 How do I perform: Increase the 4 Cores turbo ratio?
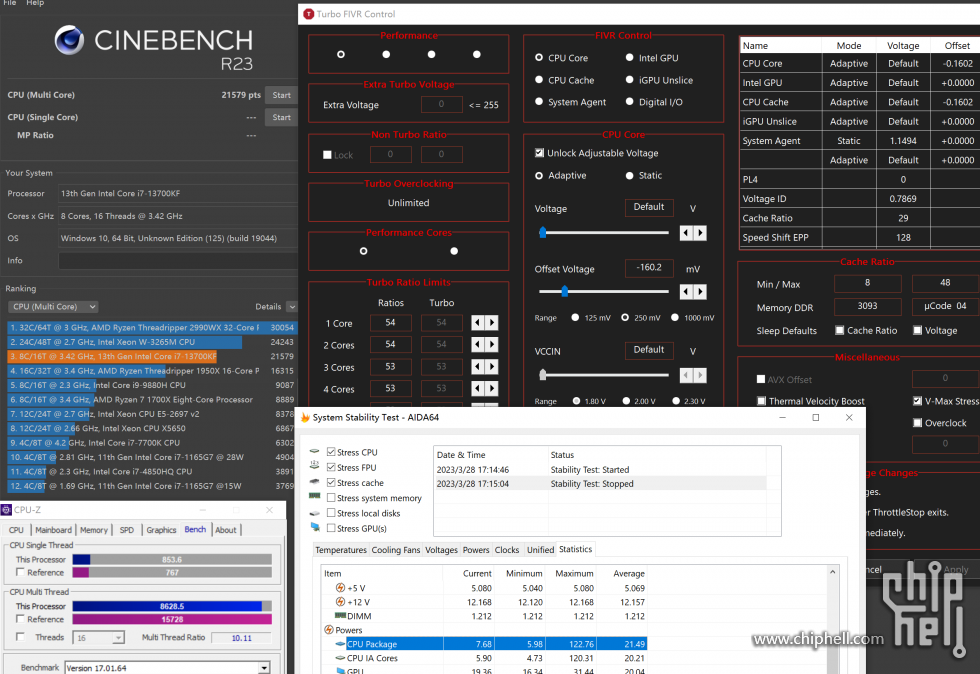[492, 389]
